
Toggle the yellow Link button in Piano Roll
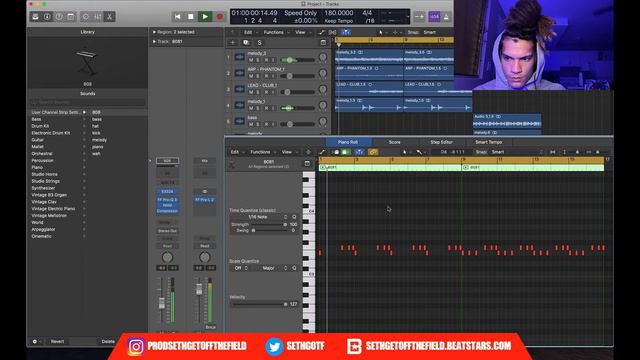point(373,152)
